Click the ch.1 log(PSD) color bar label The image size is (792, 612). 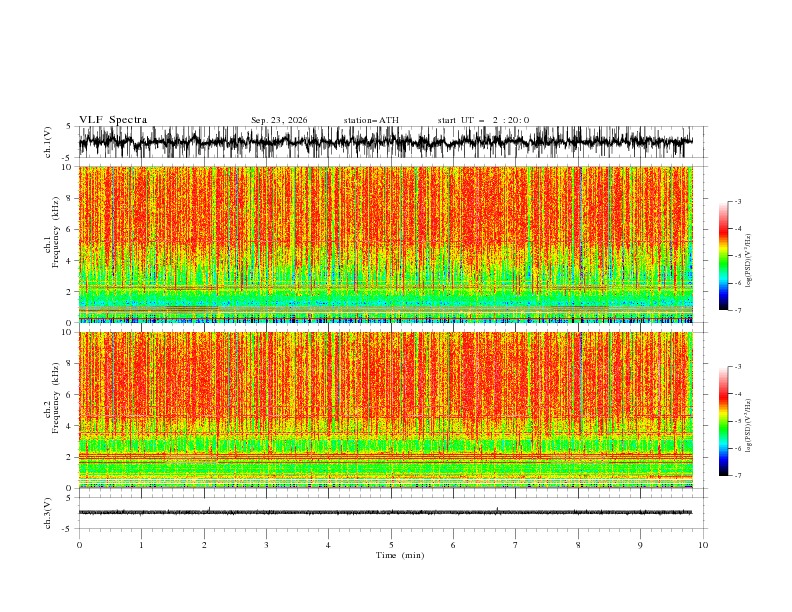749,261
